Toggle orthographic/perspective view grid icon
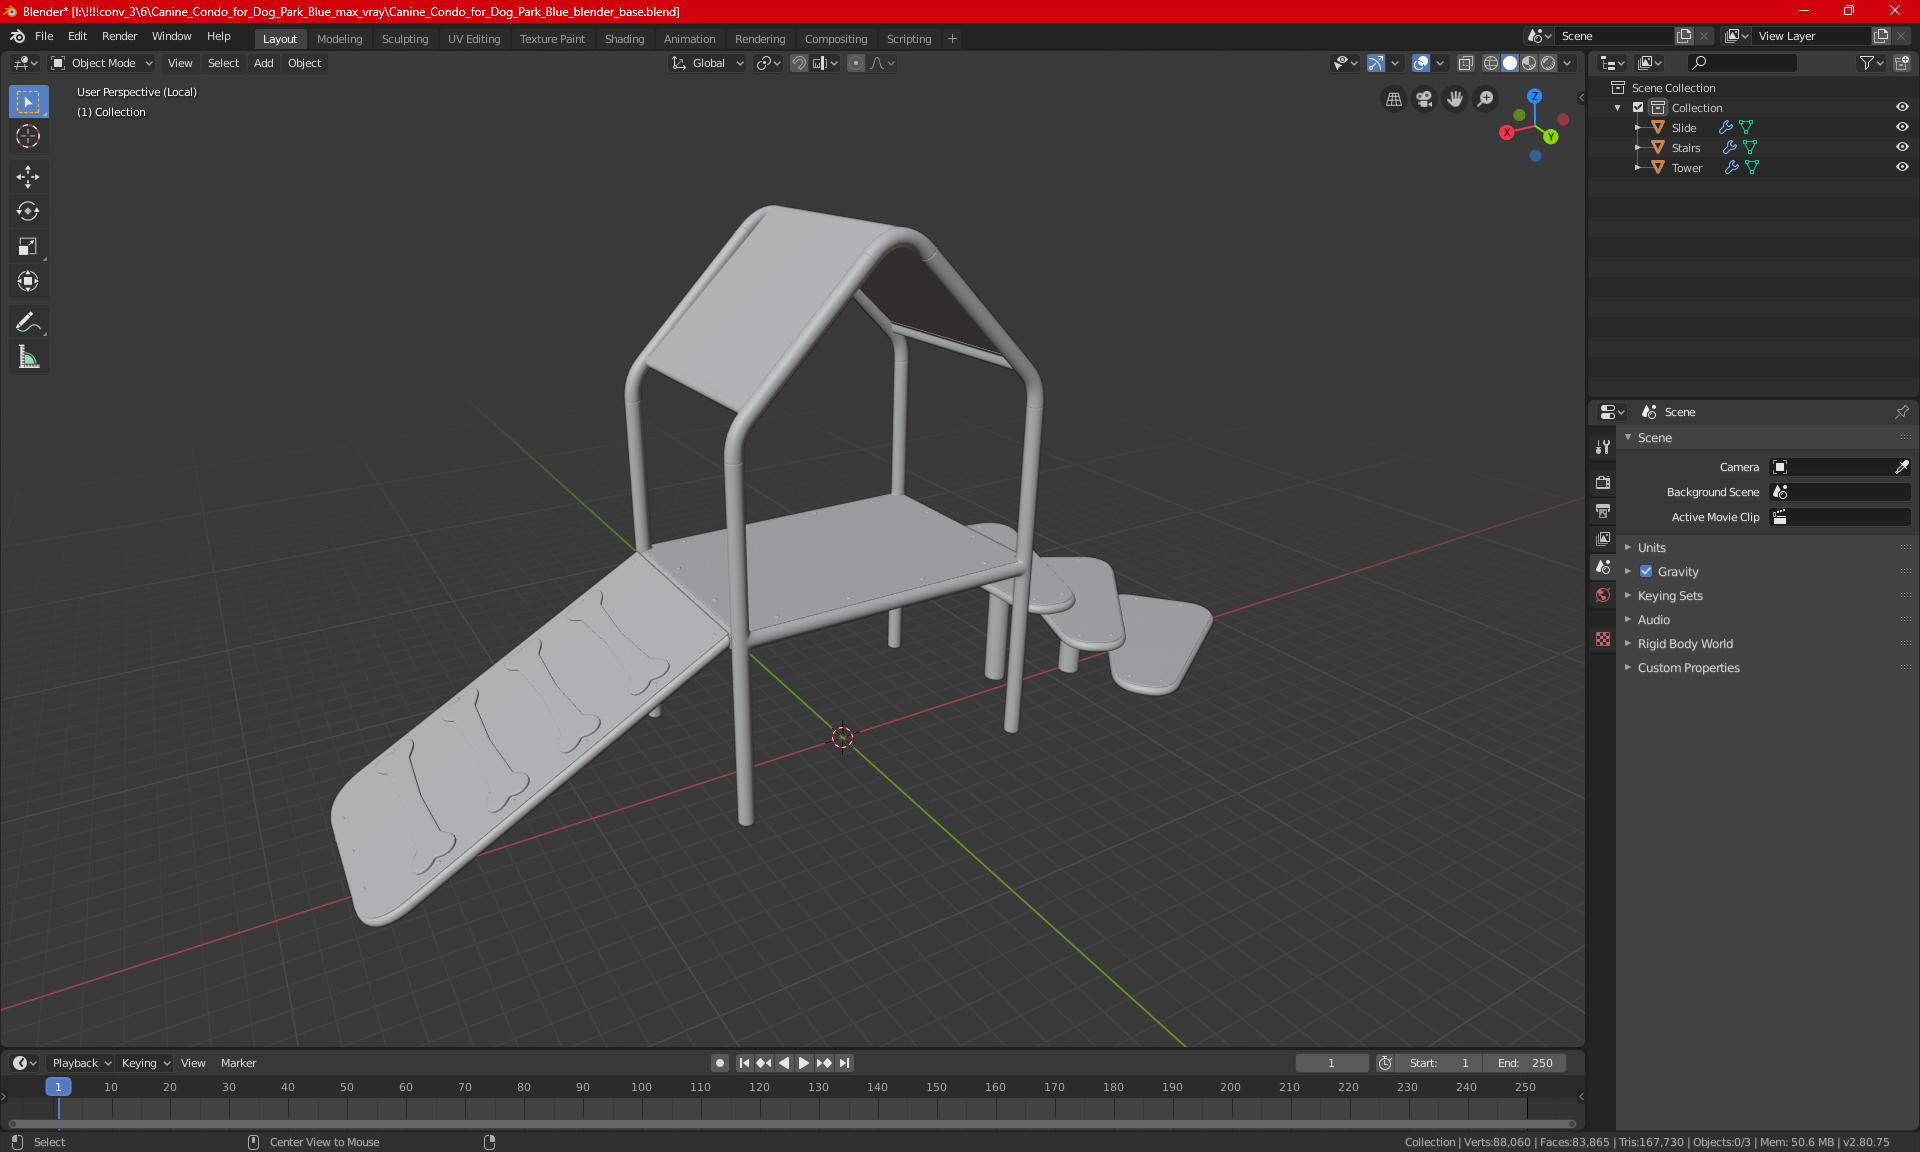 pyautogui.click(x=1394, y=99)
